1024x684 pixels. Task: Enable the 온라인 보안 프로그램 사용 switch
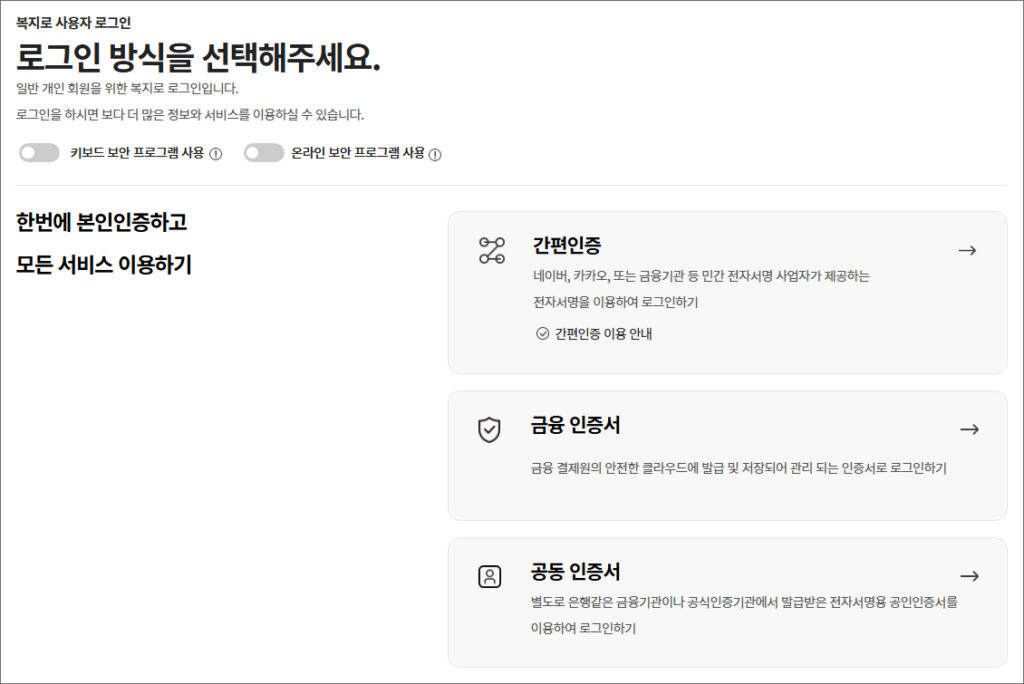[x=264, y=153]
